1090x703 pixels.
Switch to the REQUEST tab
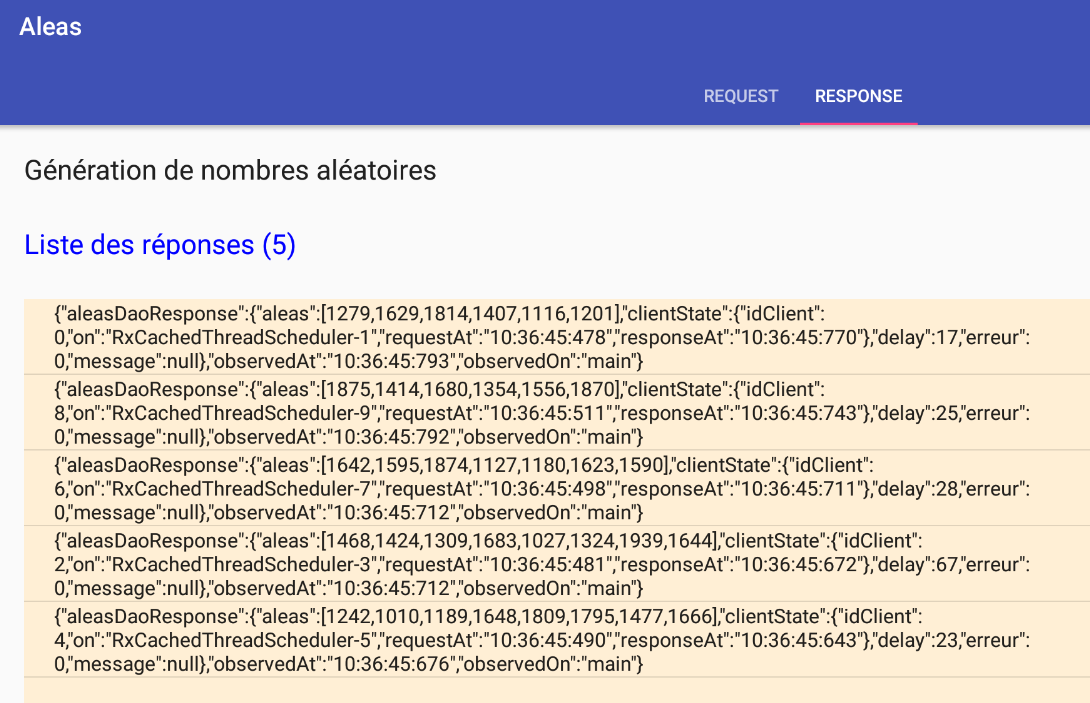[740, 96]
